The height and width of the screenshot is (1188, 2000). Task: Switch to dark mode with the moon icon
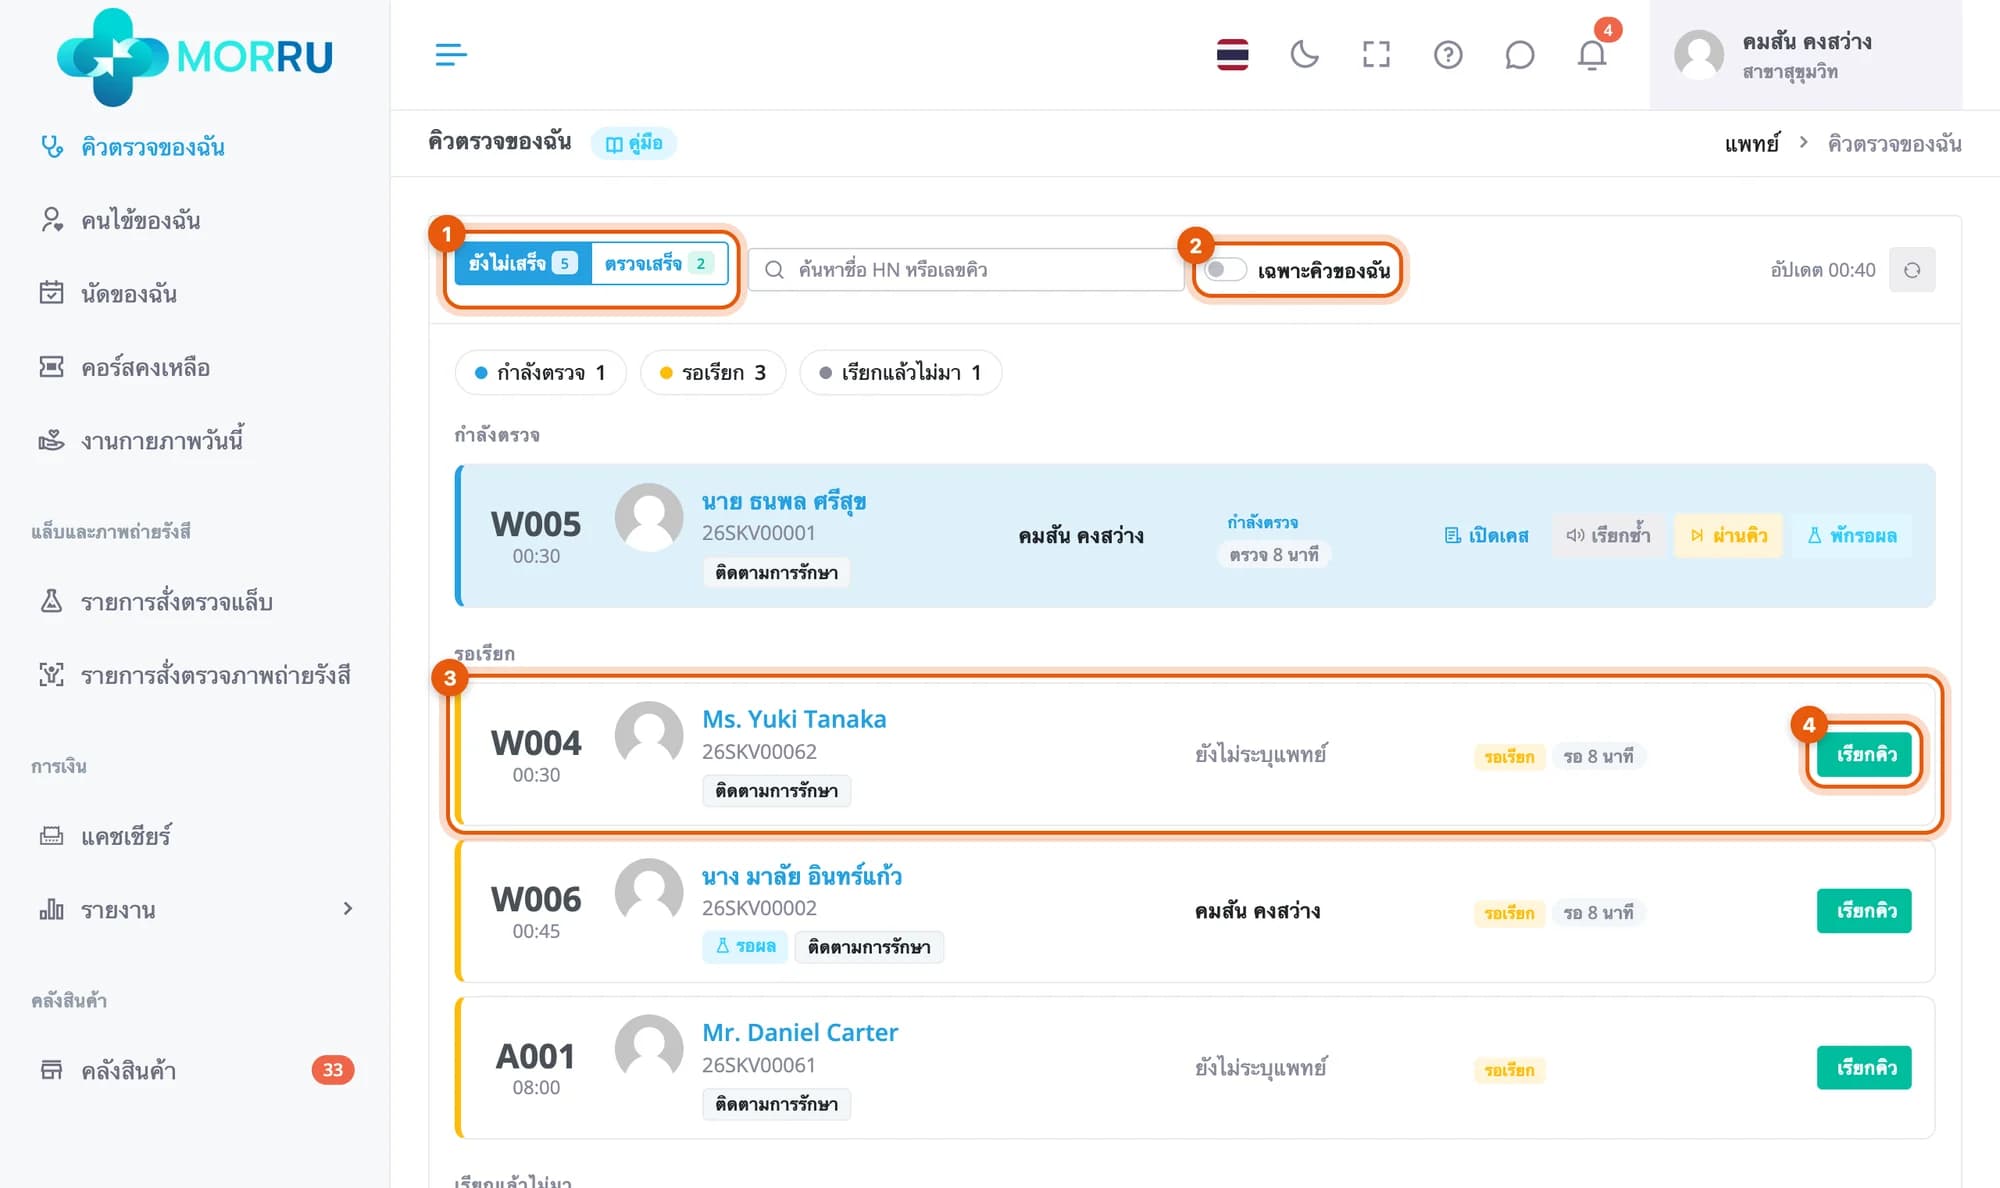(x=1304, y=54)
